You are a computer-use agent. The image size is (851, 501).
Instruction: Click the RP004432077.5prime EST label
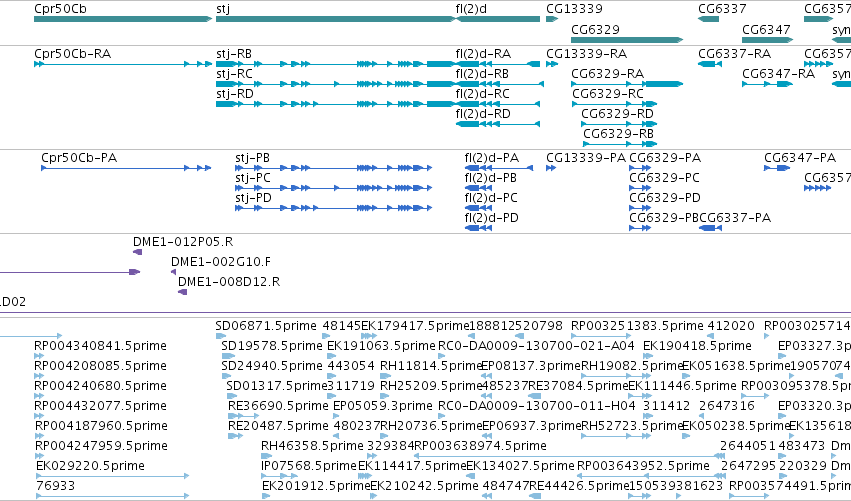coord(100,406)
